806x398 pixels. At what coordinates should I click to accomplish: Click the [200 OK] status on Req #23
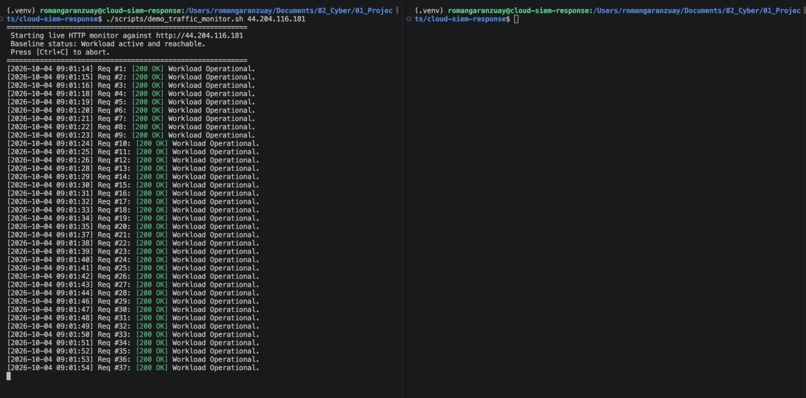[x=152, y=251]
